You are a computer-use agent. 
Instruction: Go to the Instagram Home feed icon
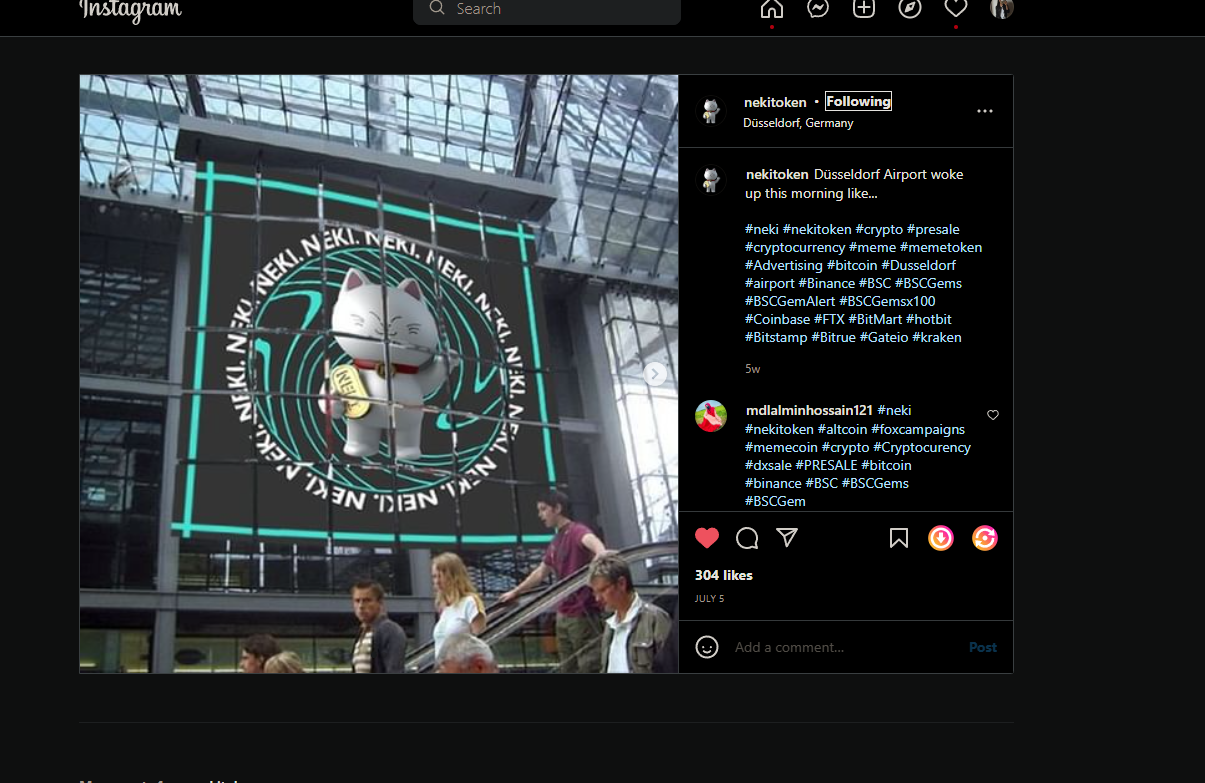771,8
